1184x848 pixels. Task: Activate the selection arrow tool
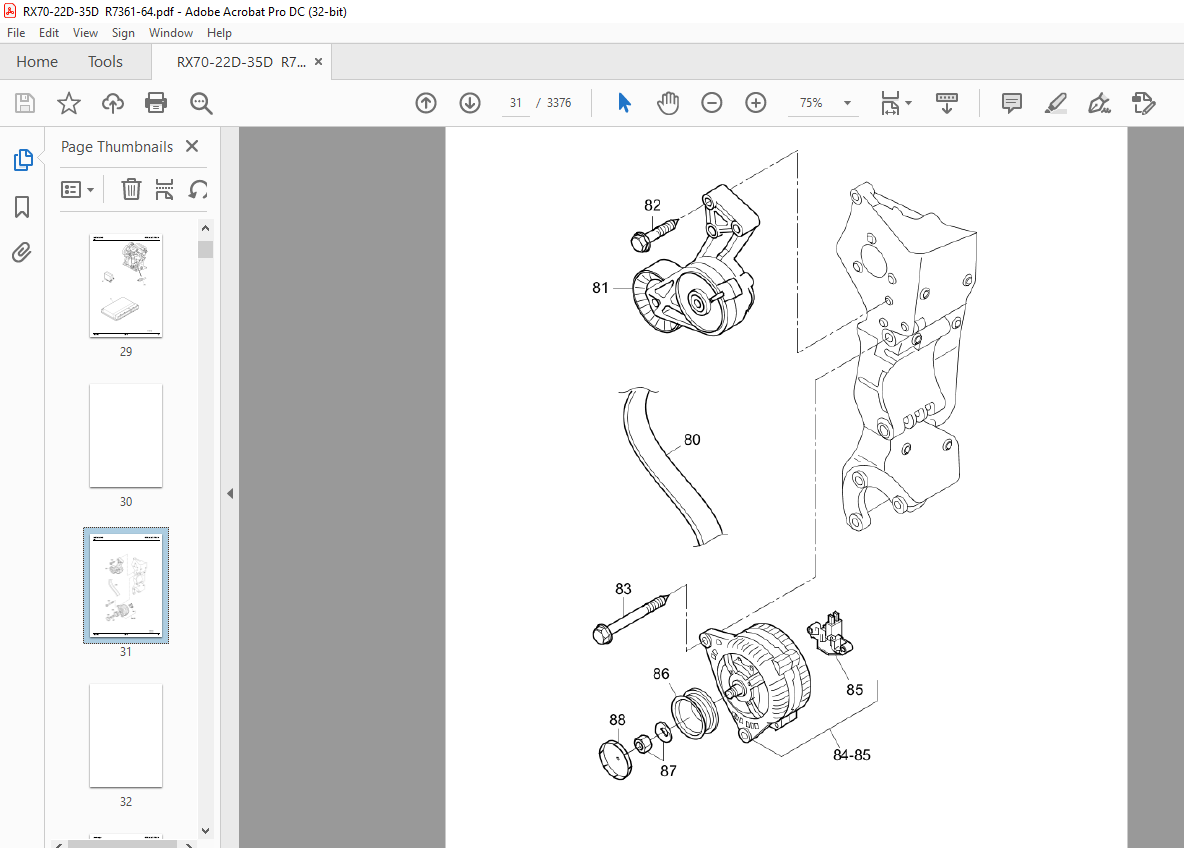click(624, 103)
